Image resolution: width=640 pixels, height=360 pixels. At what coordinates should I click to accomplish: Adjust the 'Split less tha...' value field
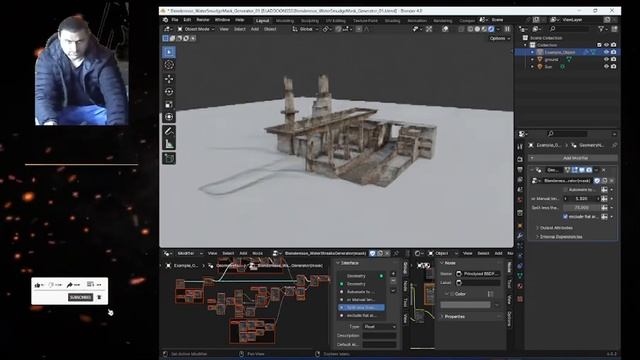pyautogui.click(x=582, y=208)
